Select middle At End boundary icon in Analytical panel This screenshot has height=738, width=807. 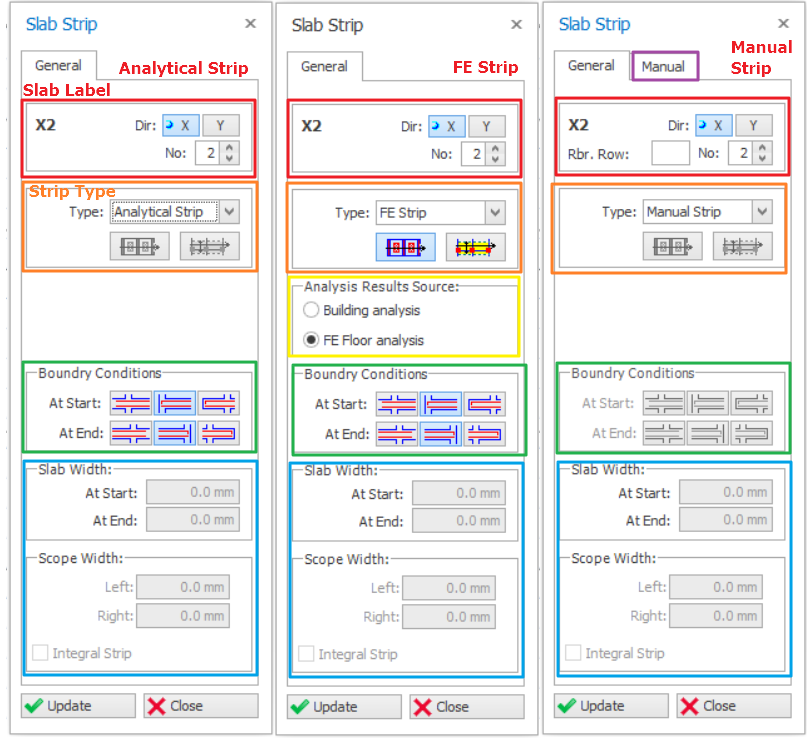click(x=174, y=433)
